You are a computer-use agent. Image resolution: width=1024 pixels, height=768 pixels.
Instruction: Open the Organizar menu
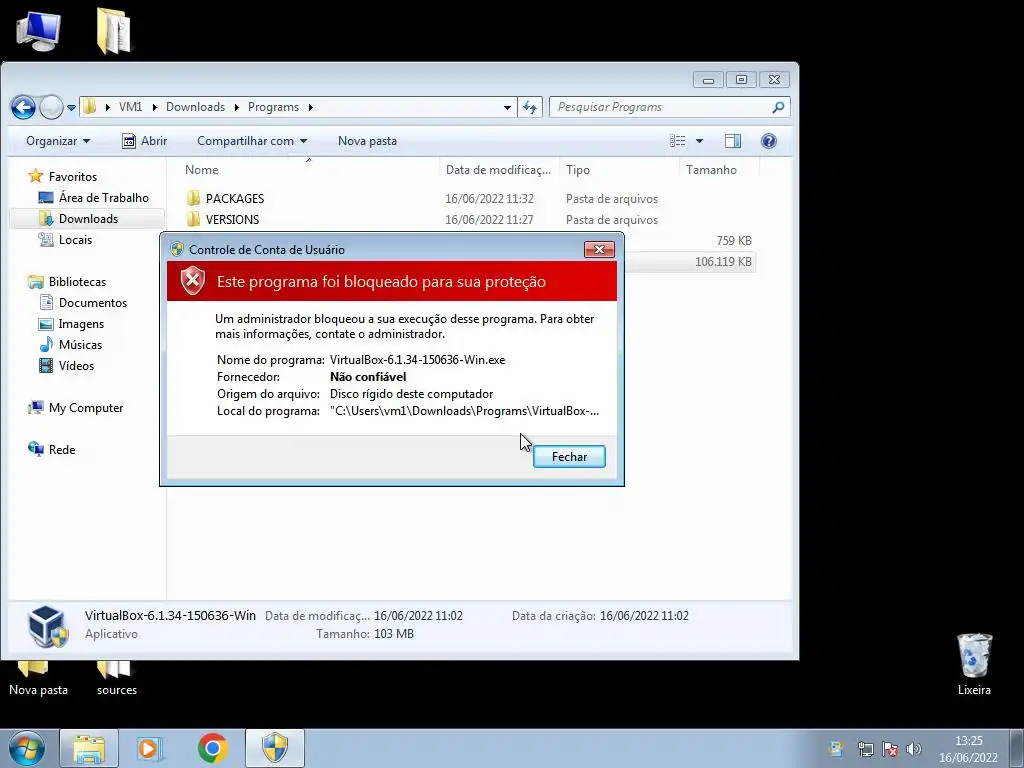click(x=57, y=141)
